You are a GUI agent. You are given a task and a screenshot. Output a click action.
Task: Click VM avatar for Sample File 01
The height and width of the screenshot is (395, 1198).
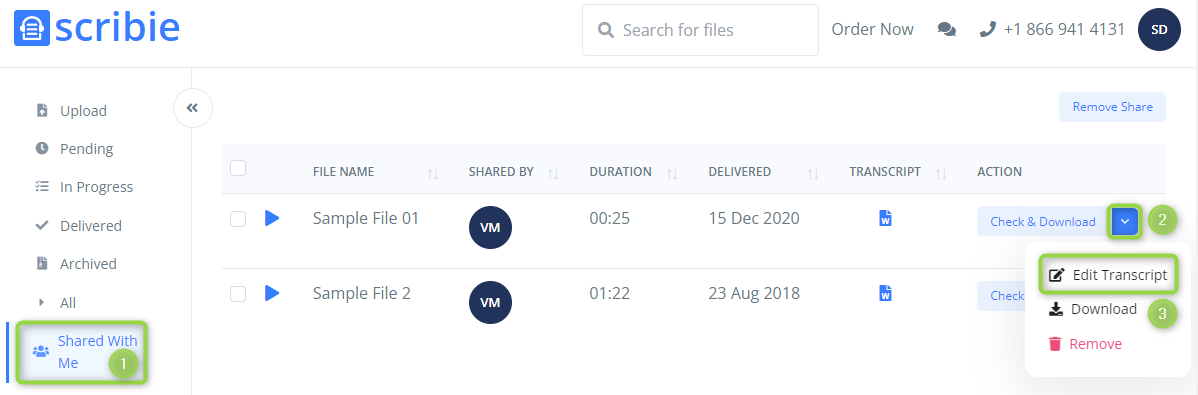click(490, 228)
